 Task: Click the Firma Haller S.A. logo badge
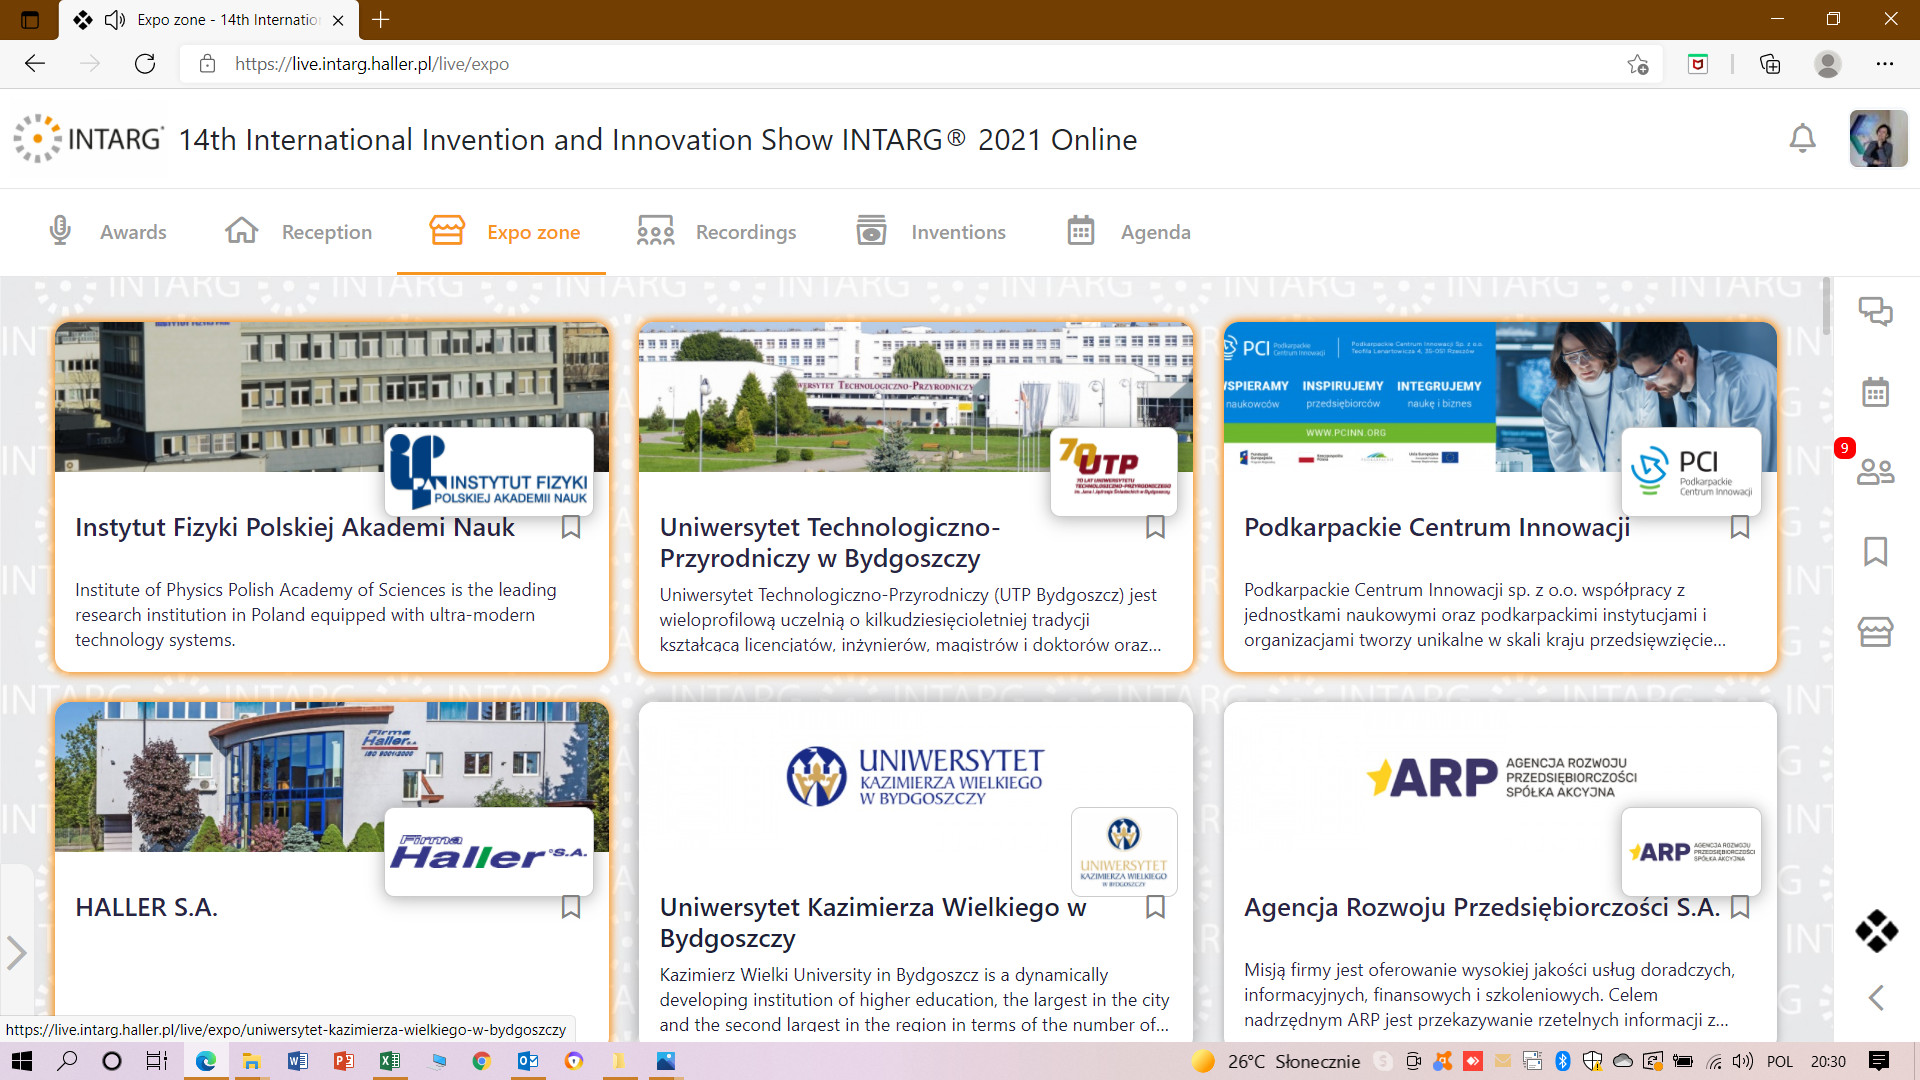[x=489, y=851]
